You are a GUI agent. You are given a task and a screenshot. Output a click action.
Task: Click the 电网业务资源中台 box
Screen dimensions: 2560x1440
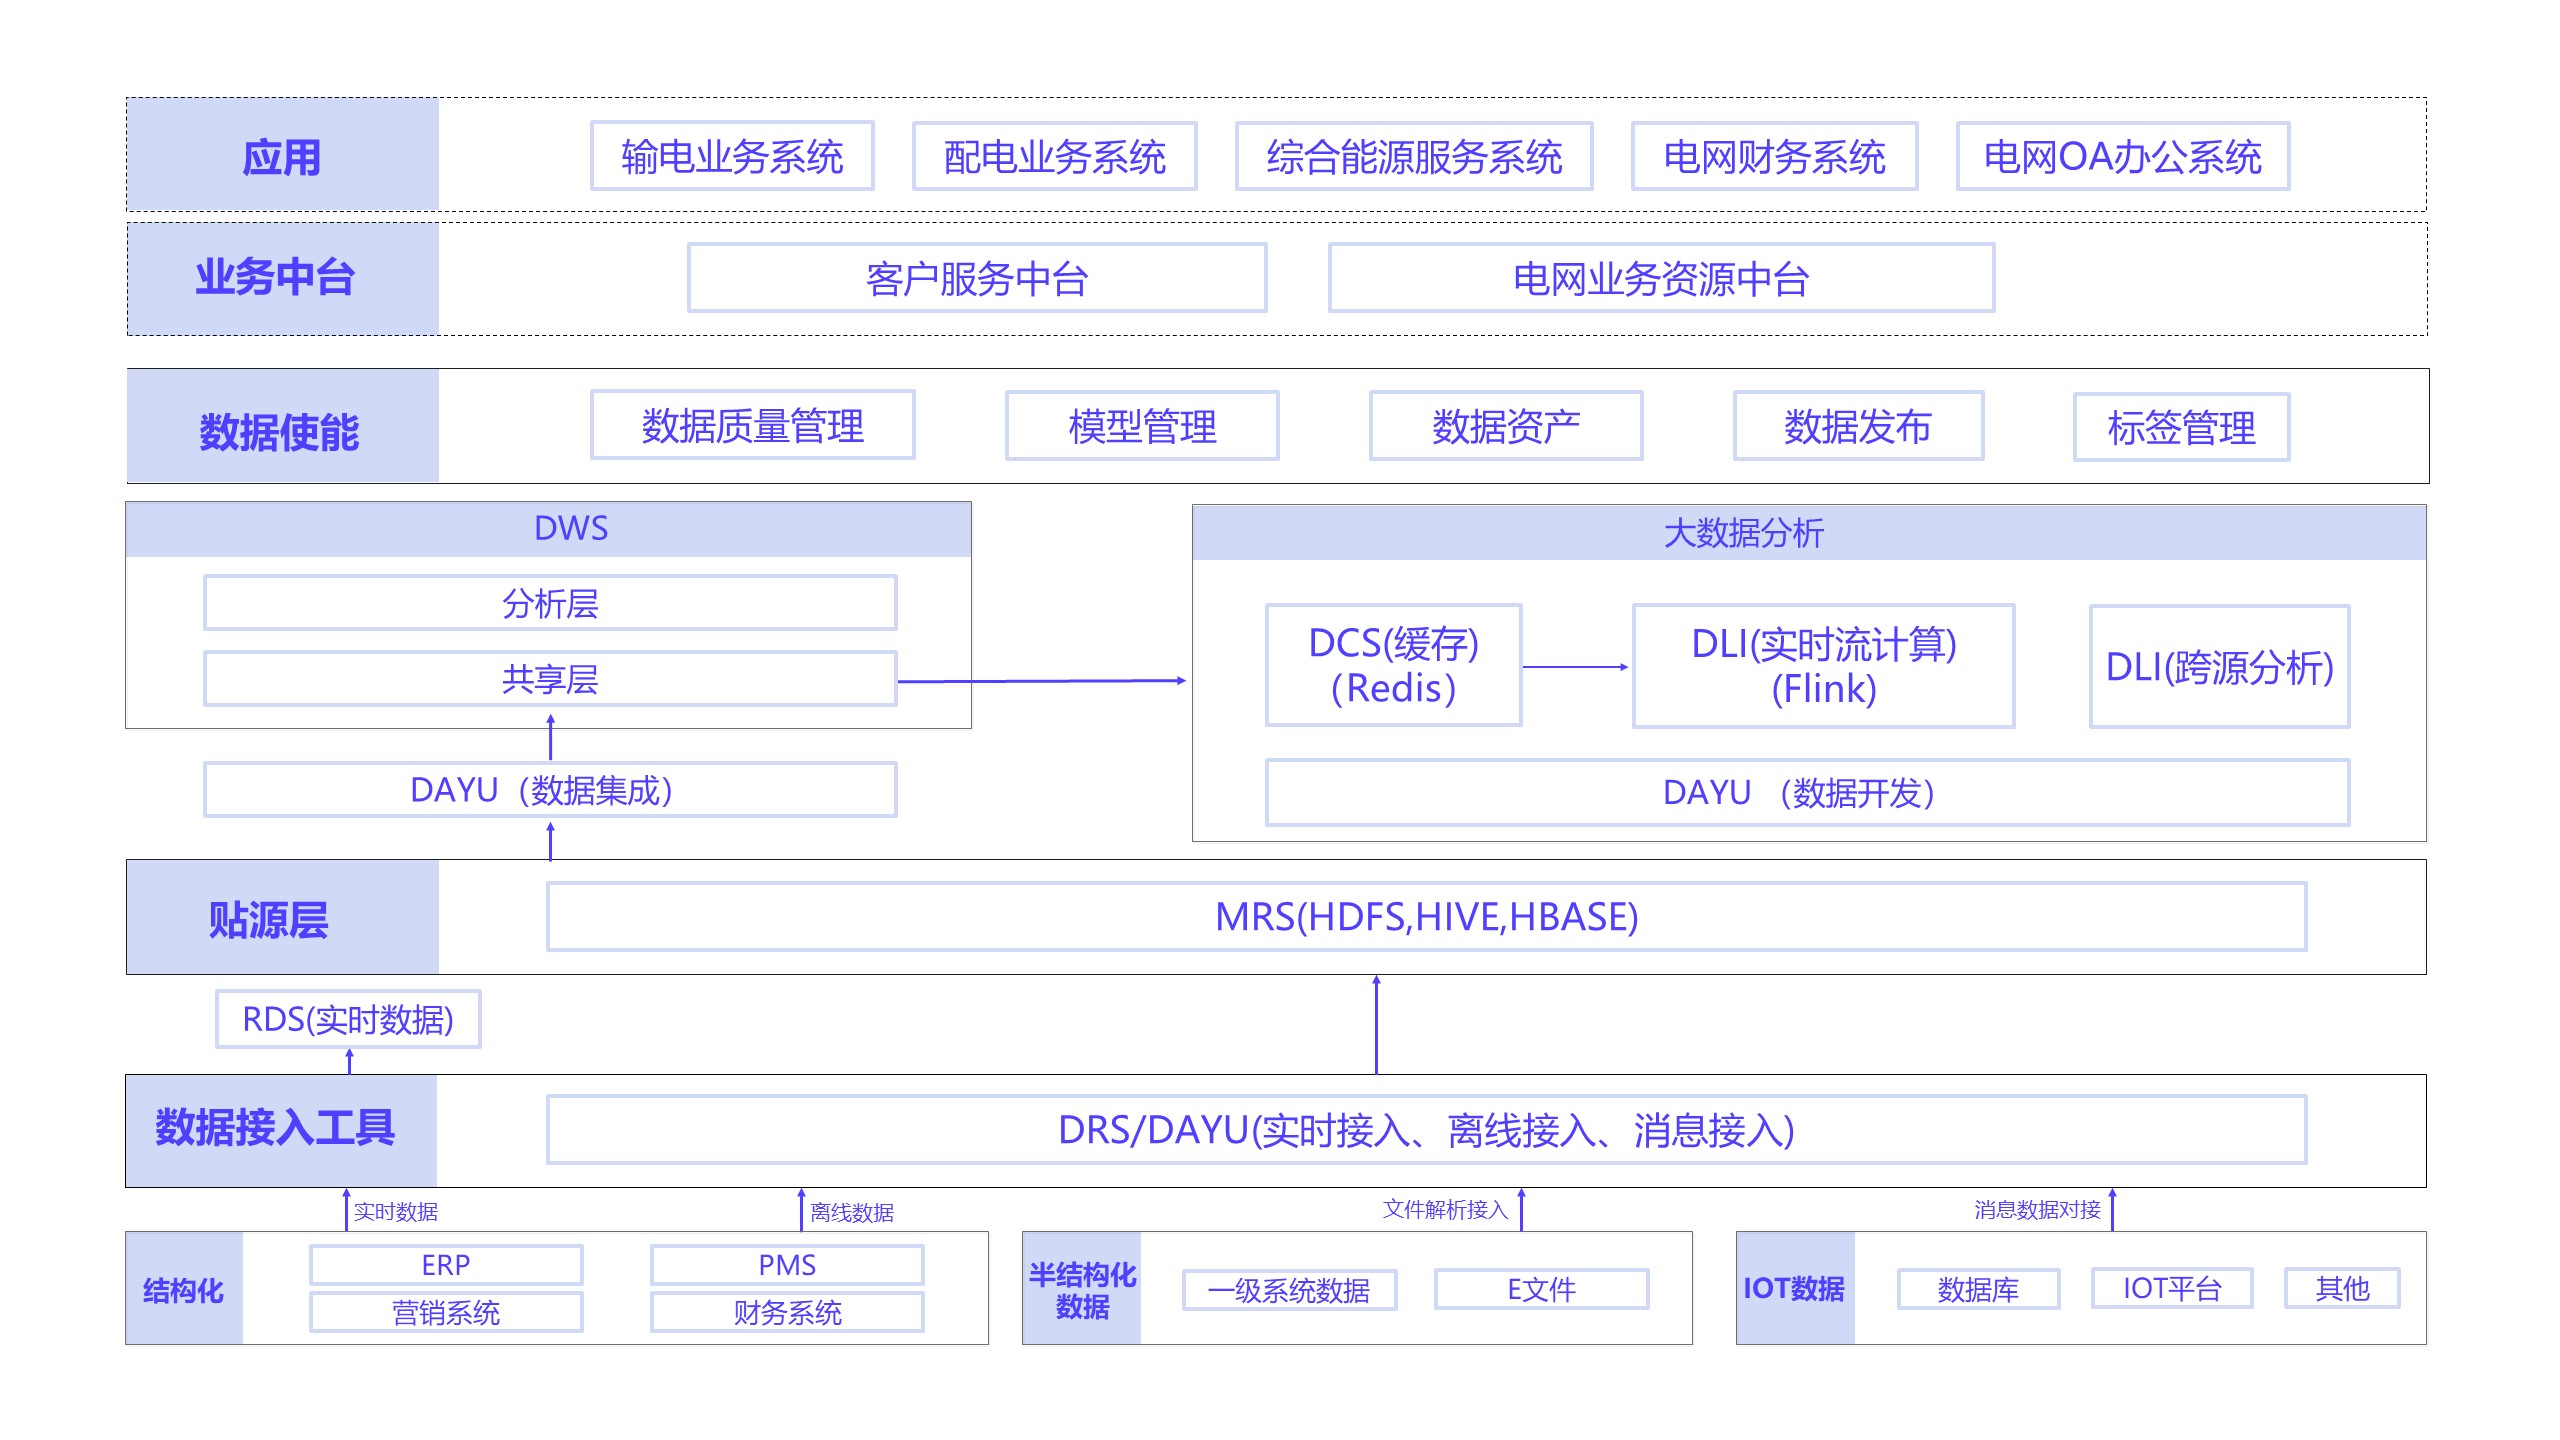[x=1661, y=278]
